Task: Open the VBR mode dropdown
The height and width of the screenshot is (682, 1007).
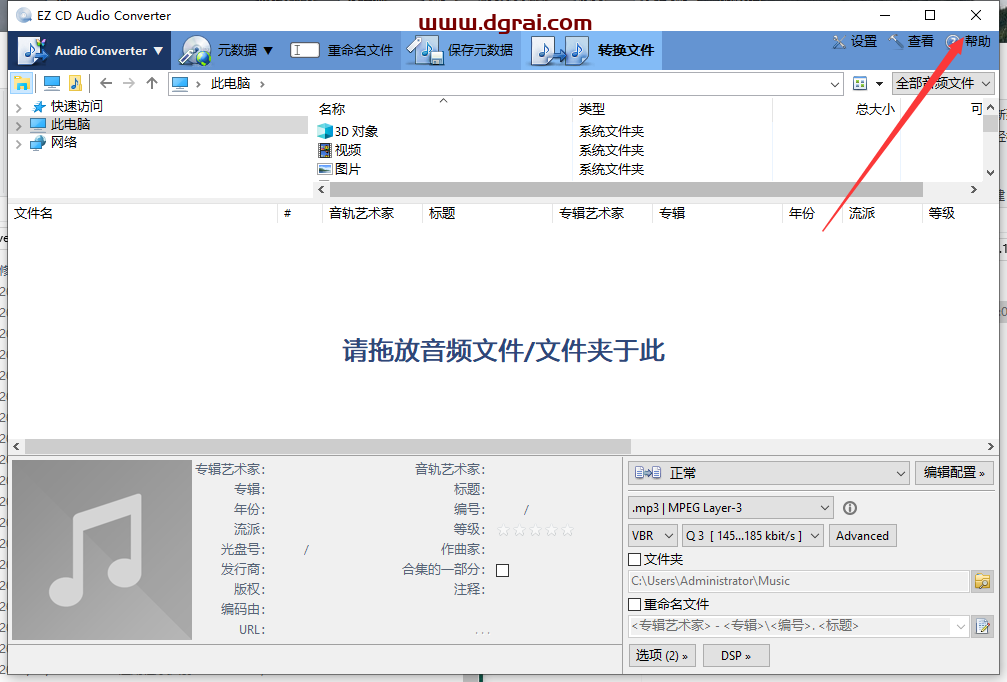Action: tap(652, 536)
